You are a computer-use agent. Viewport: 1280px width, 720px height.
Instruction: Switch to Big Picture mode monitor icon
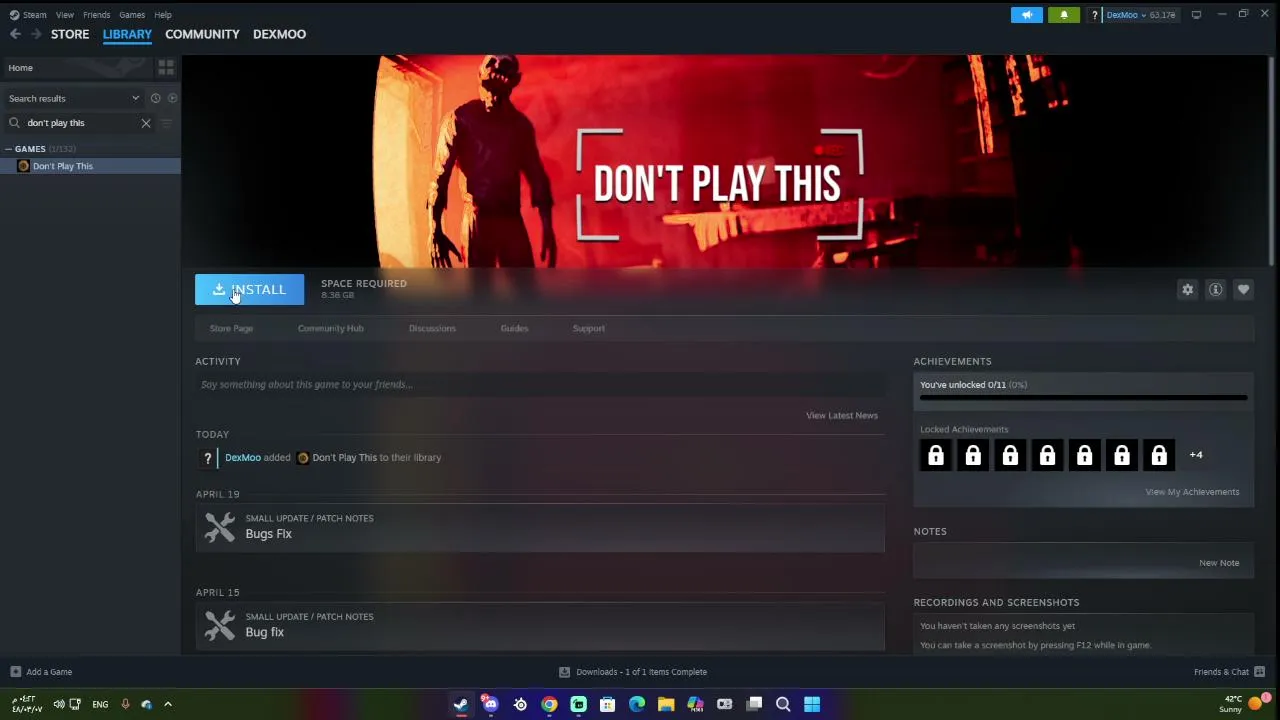coord(1196,15)
